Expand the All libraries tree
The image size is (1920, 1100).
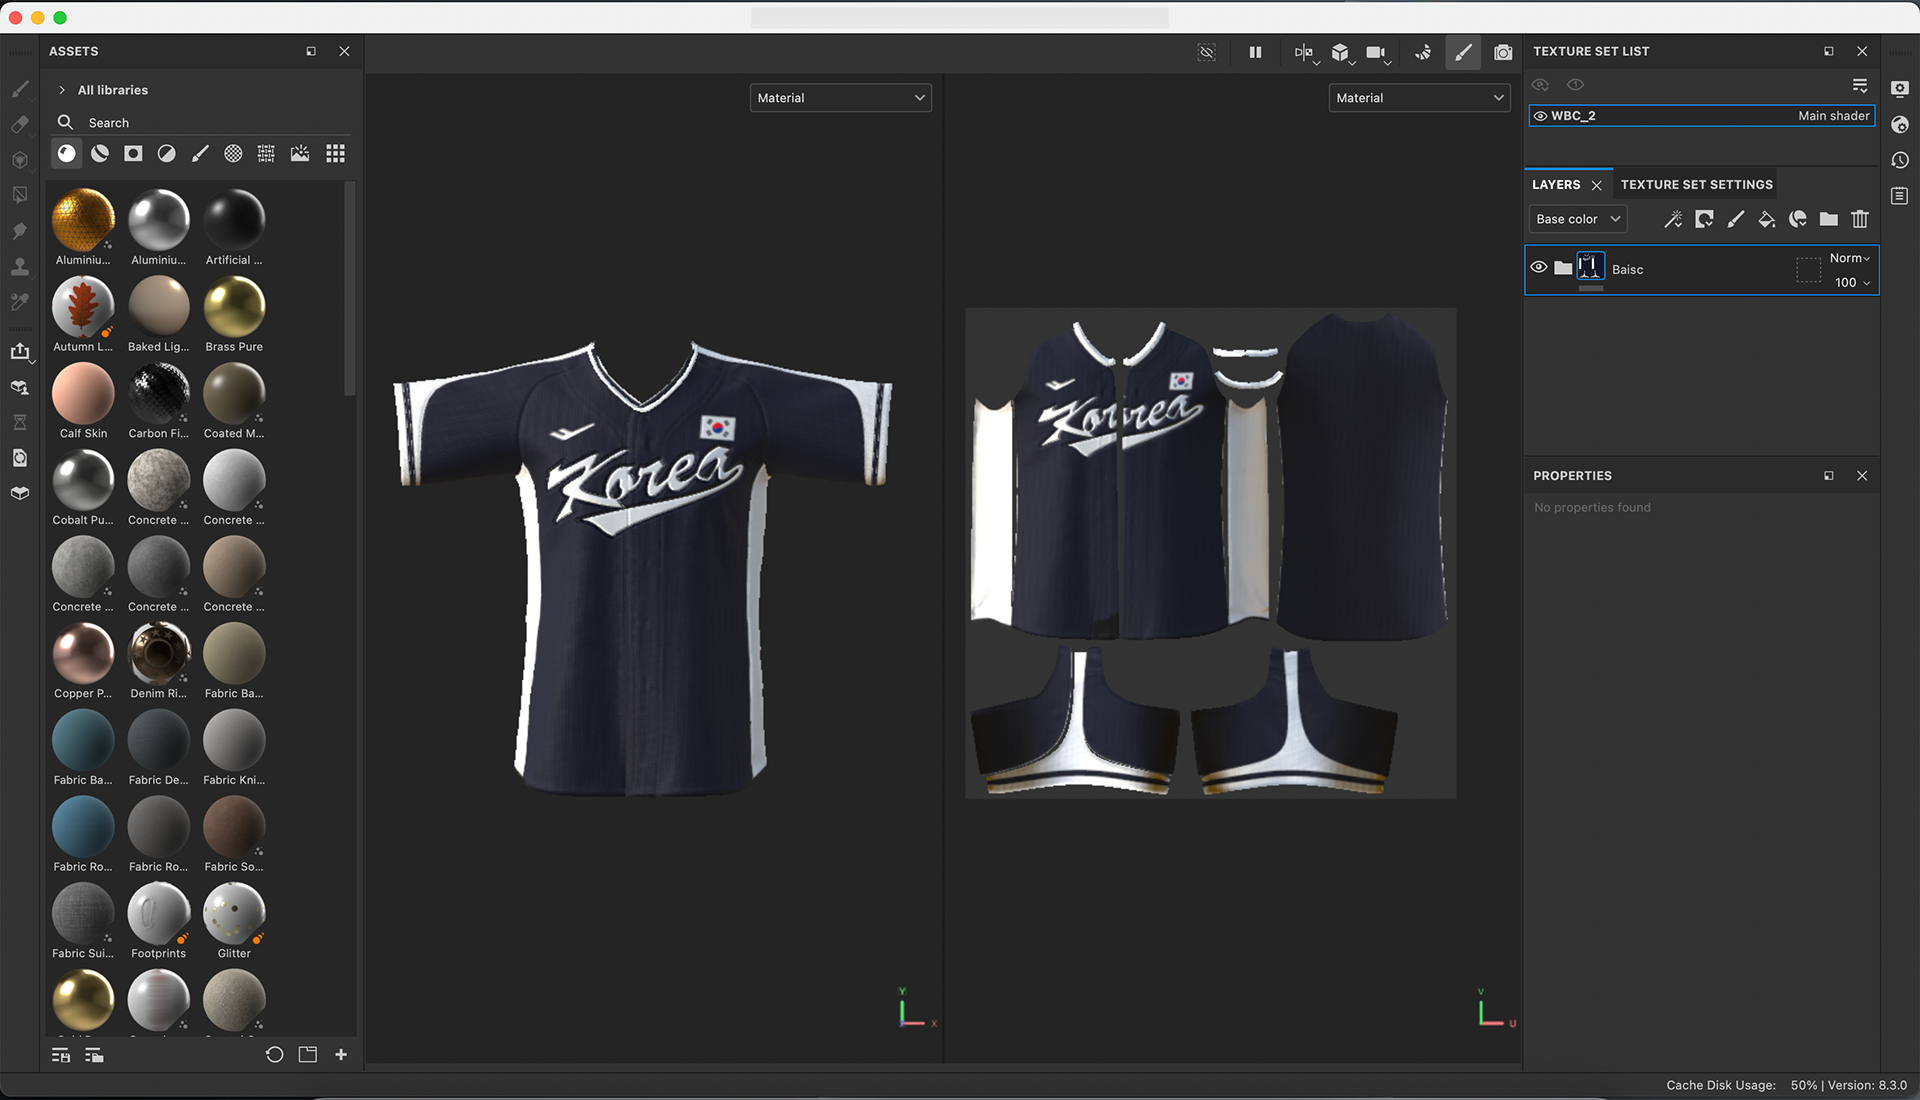[x=62, y=90]
